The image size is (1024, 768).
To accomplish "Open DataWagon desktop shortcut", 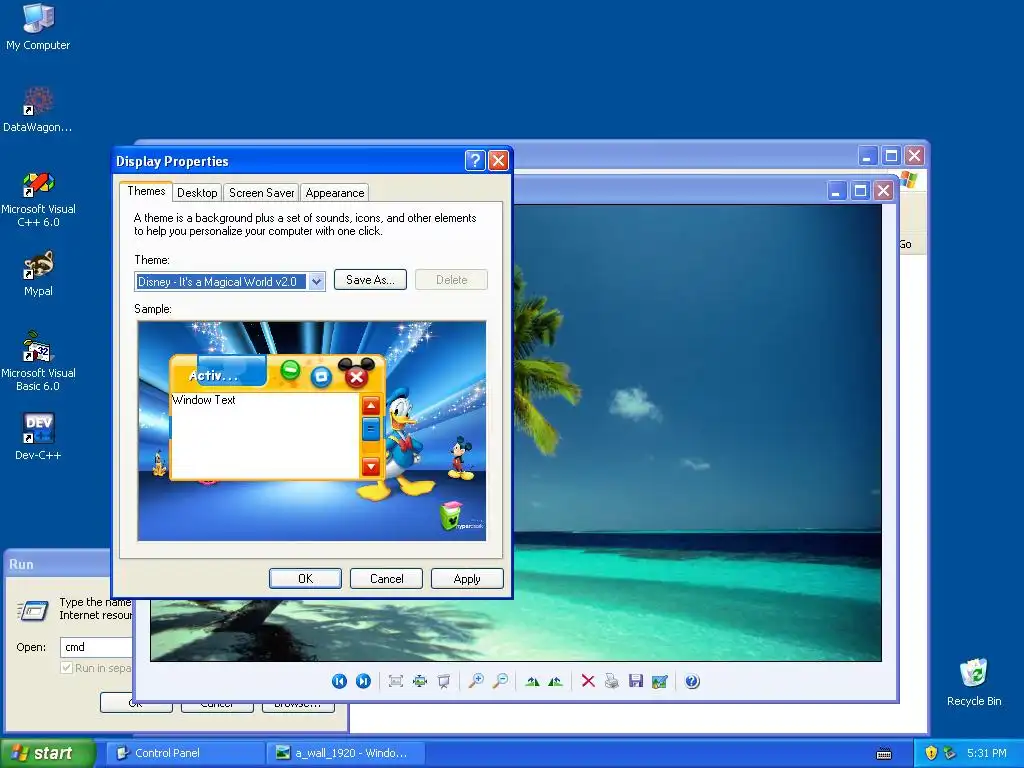I will point(38,108).
